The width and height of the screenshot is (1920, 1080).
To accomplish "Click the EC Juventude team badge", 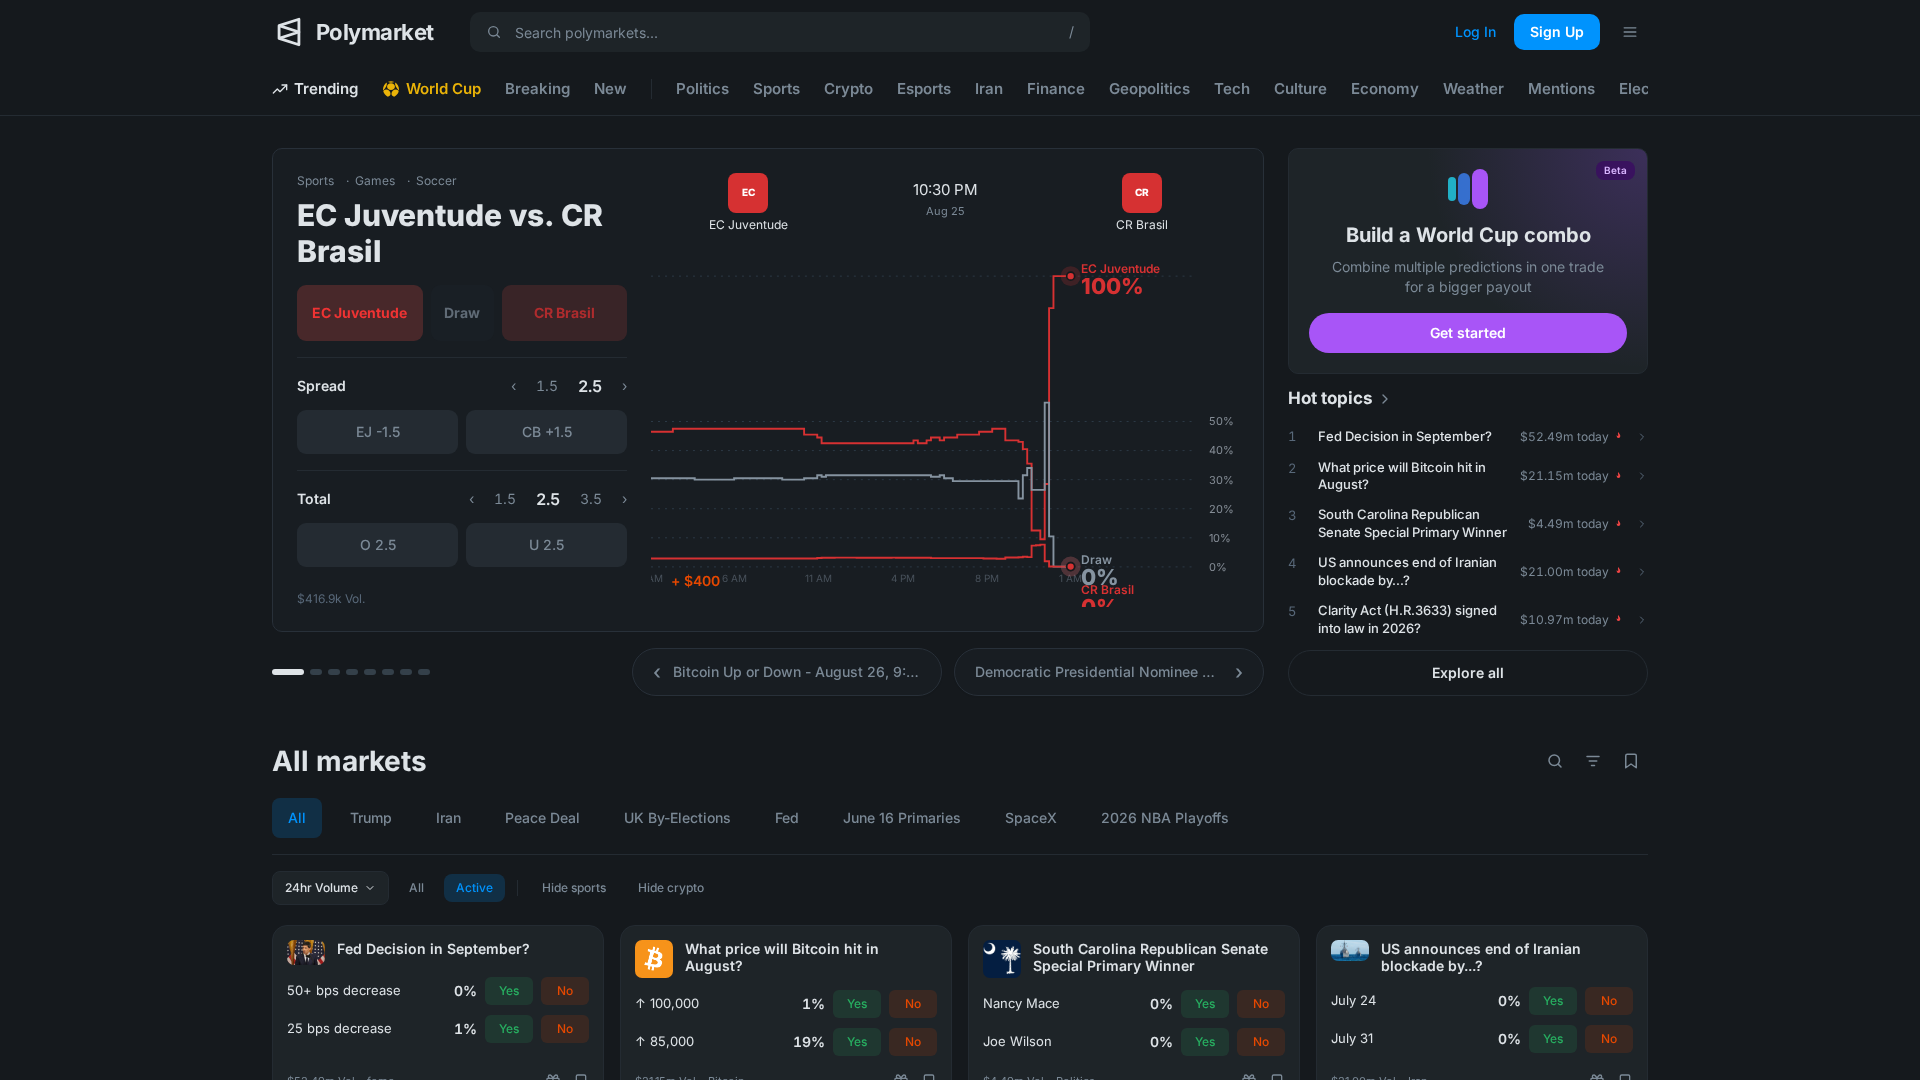I will (x=748, y=193).
